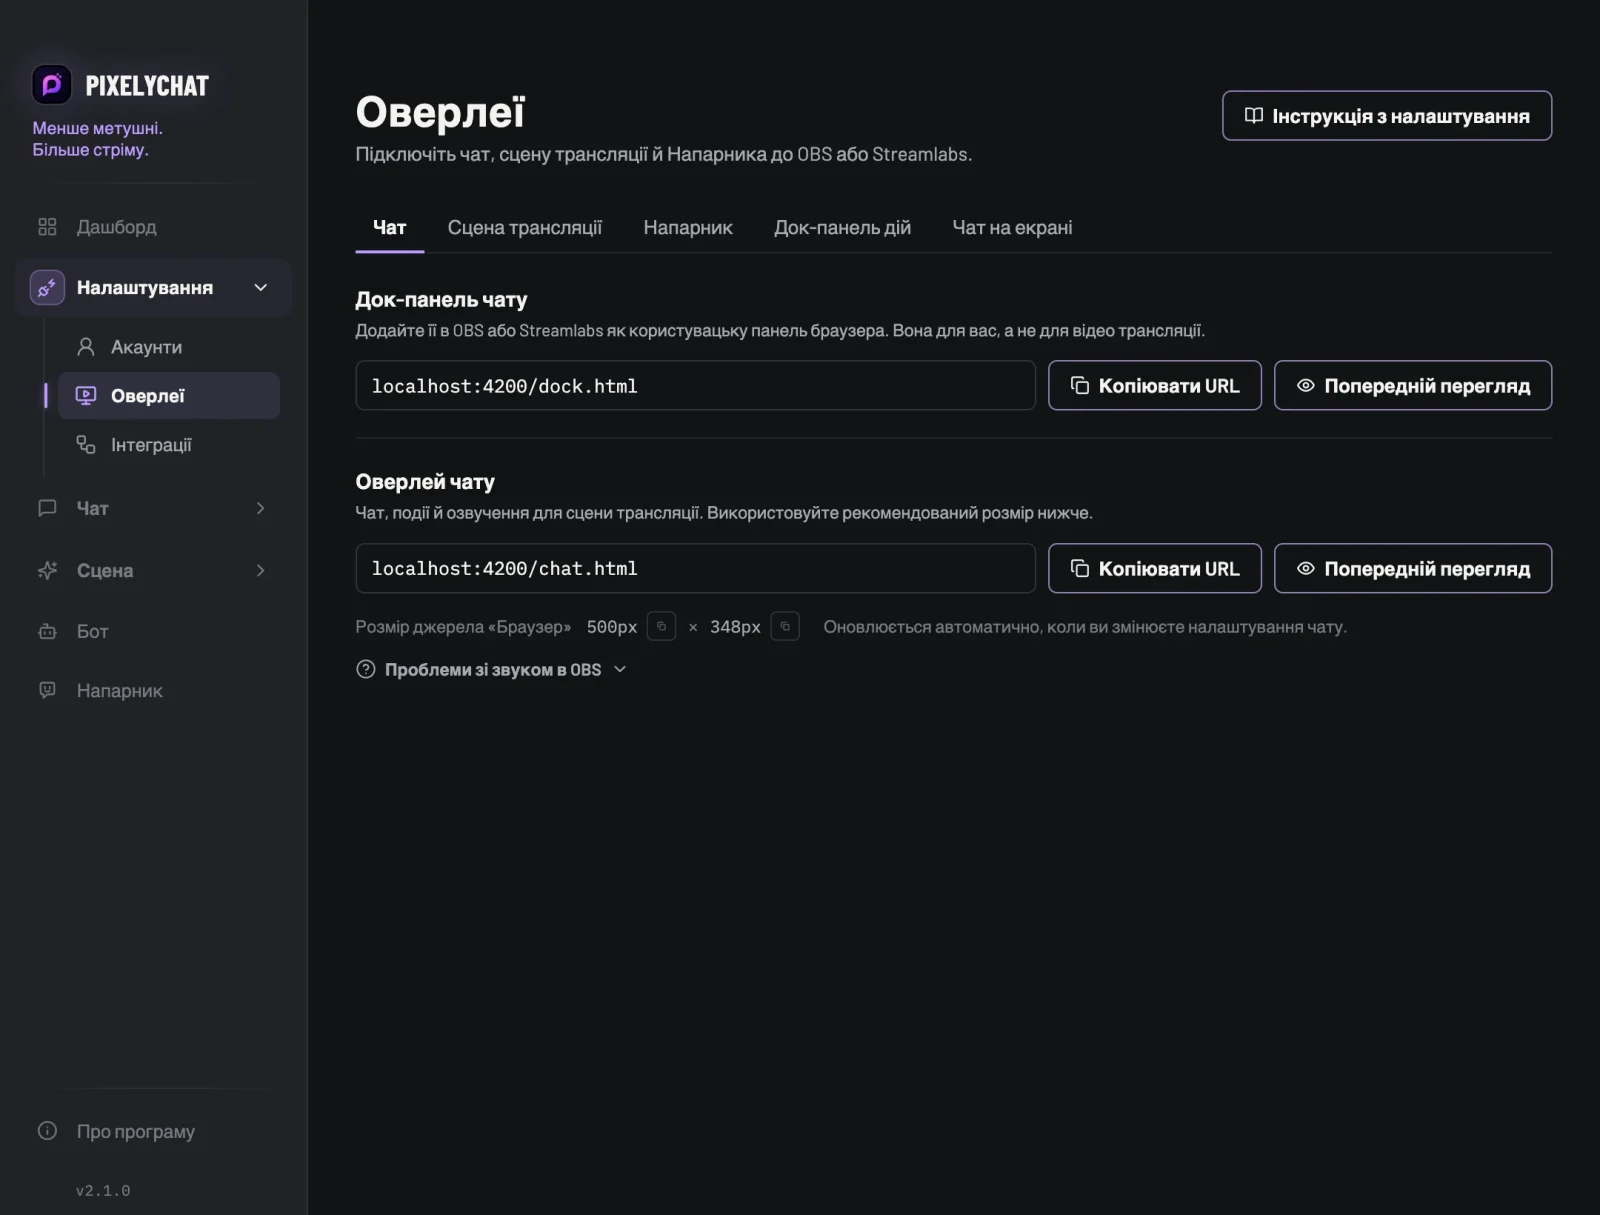This screenshot has height=1215, width=1600.
Task: Copy the dock.html URL
Action: pyautogui.click(x=1155, y=386)
